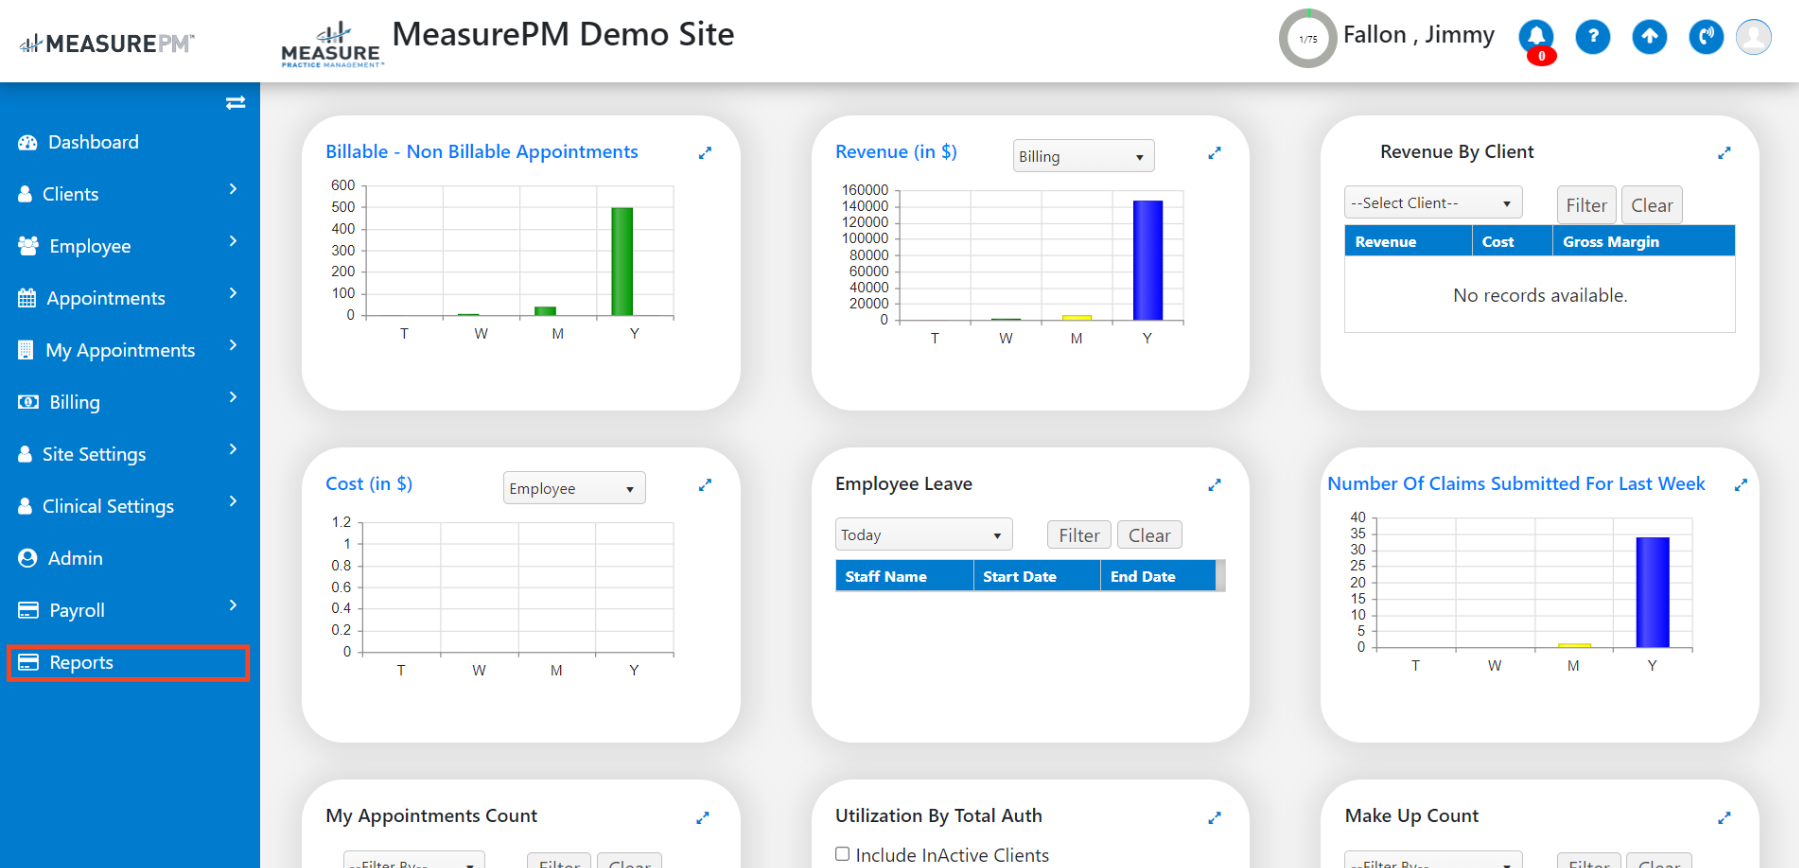Open the Revenue Billing dropdown
This screenshot has width=1799, height=868.
(1083, 156)
